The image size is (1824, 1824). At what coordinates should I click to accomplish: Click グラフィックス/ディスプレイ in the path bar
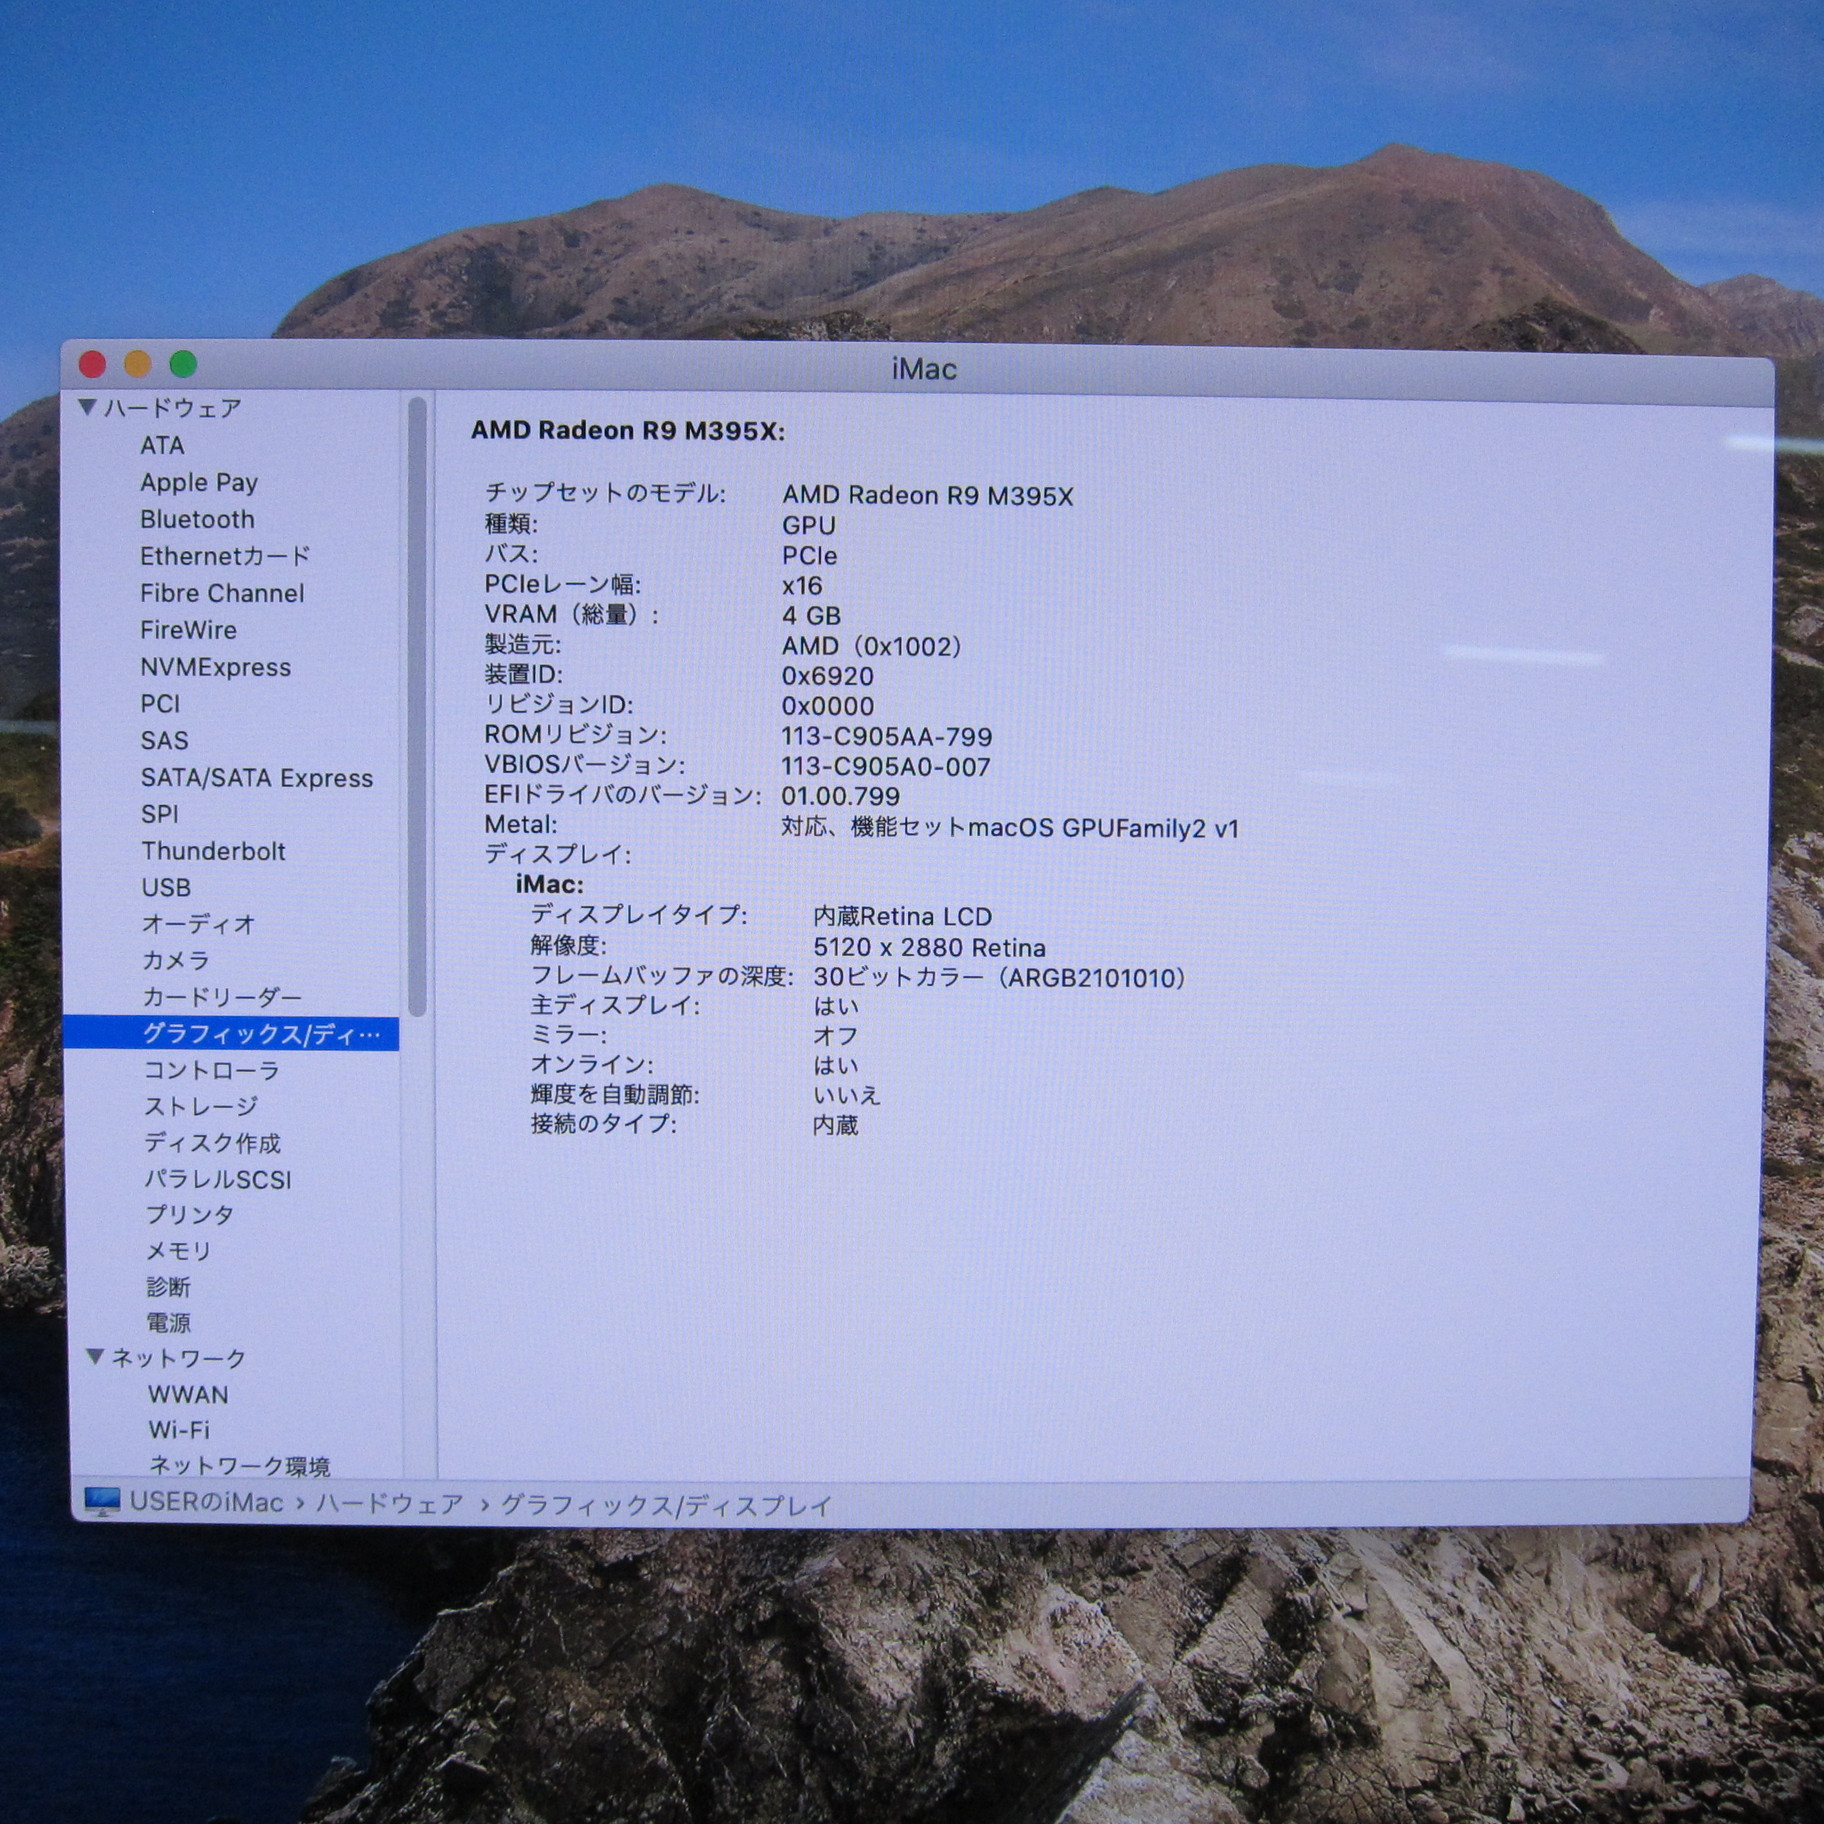coord(666,1505)
